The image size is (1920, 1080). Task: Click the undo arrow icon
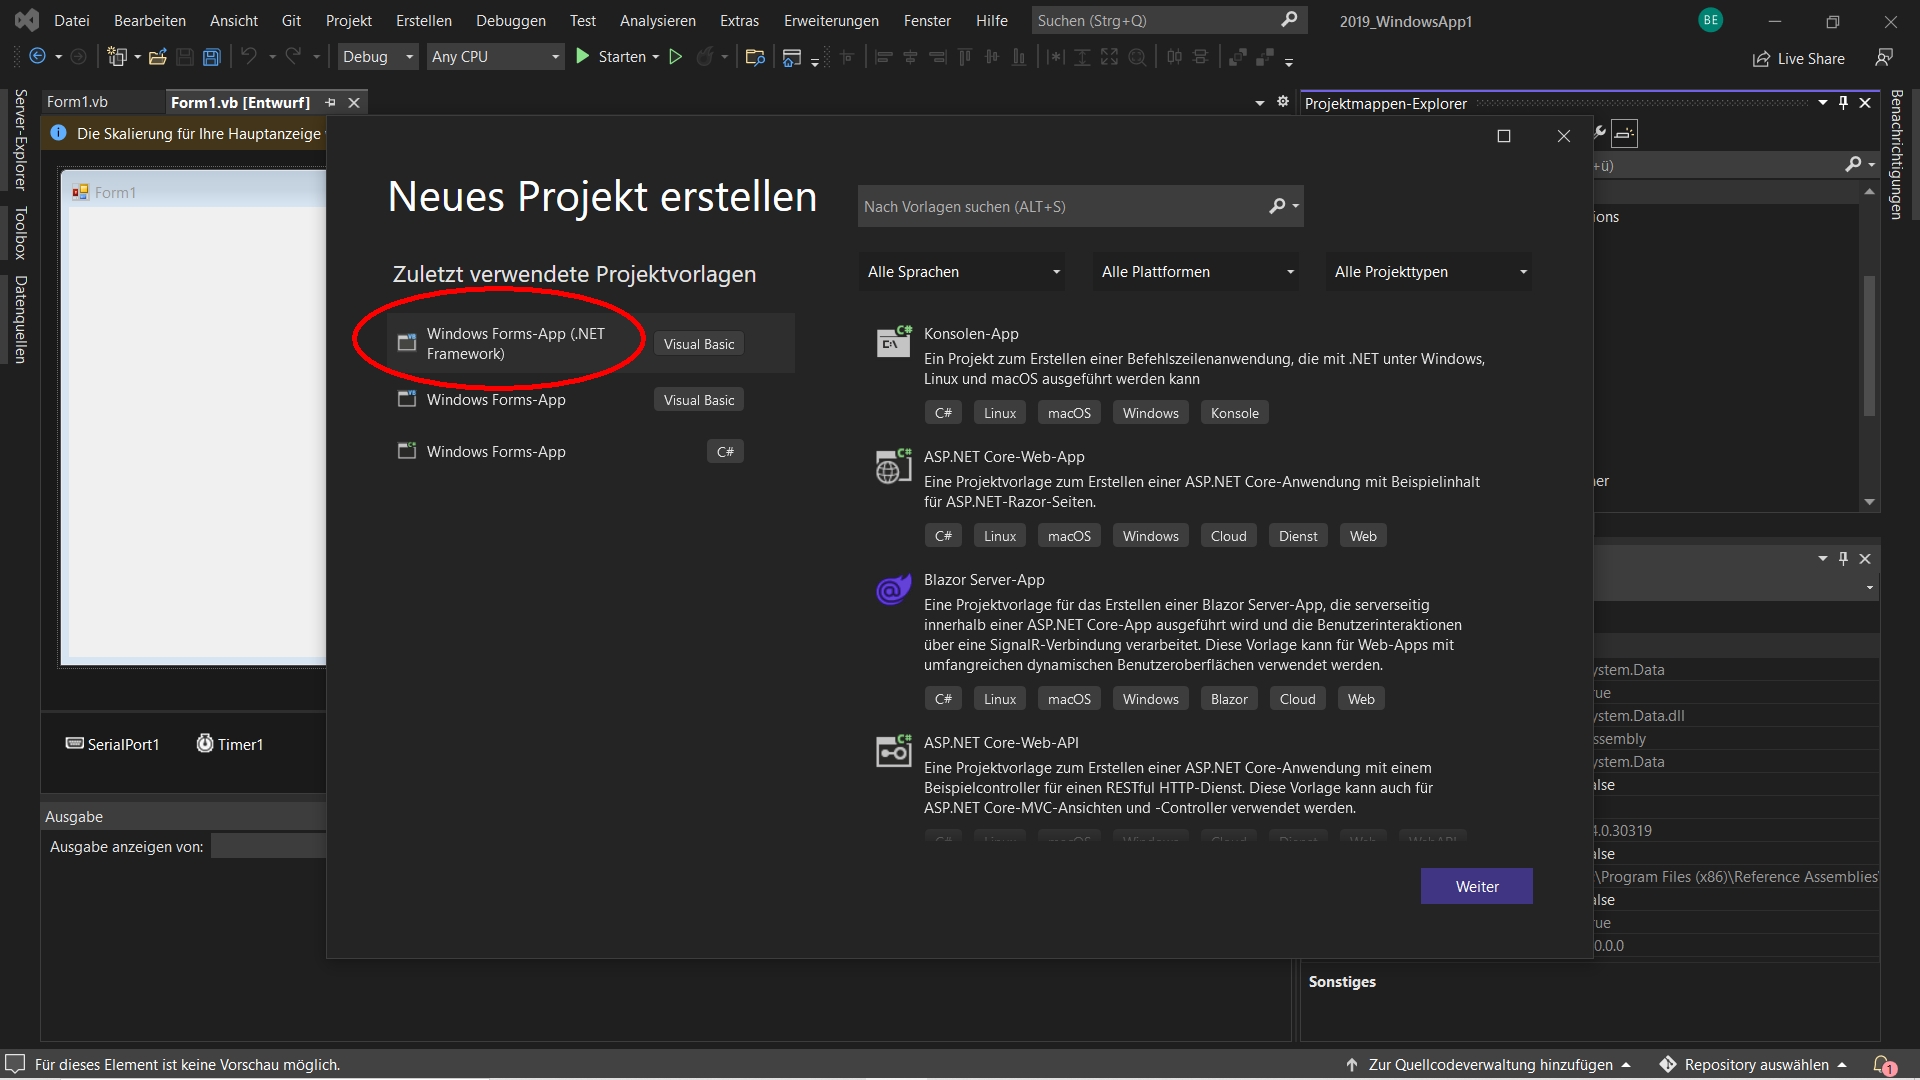249,57
